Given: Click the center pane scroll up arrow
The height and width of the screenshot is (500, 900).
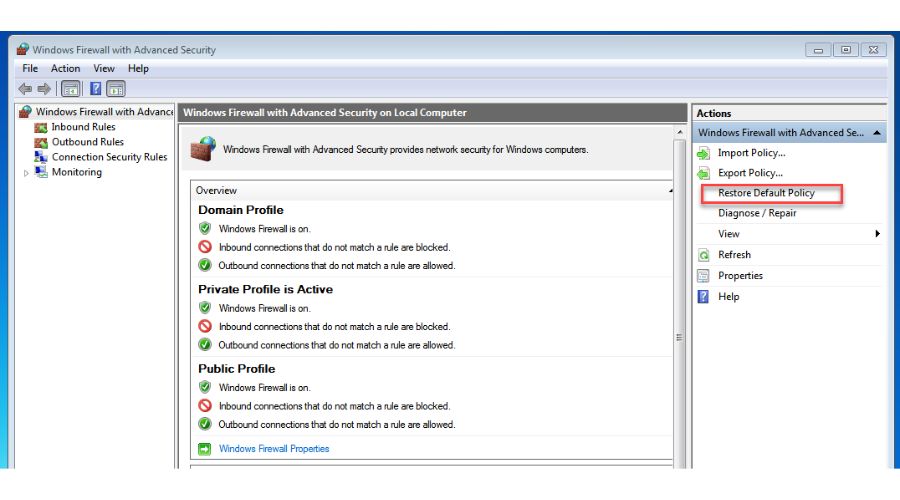Looking at the screenshot, I should point(680,132).
